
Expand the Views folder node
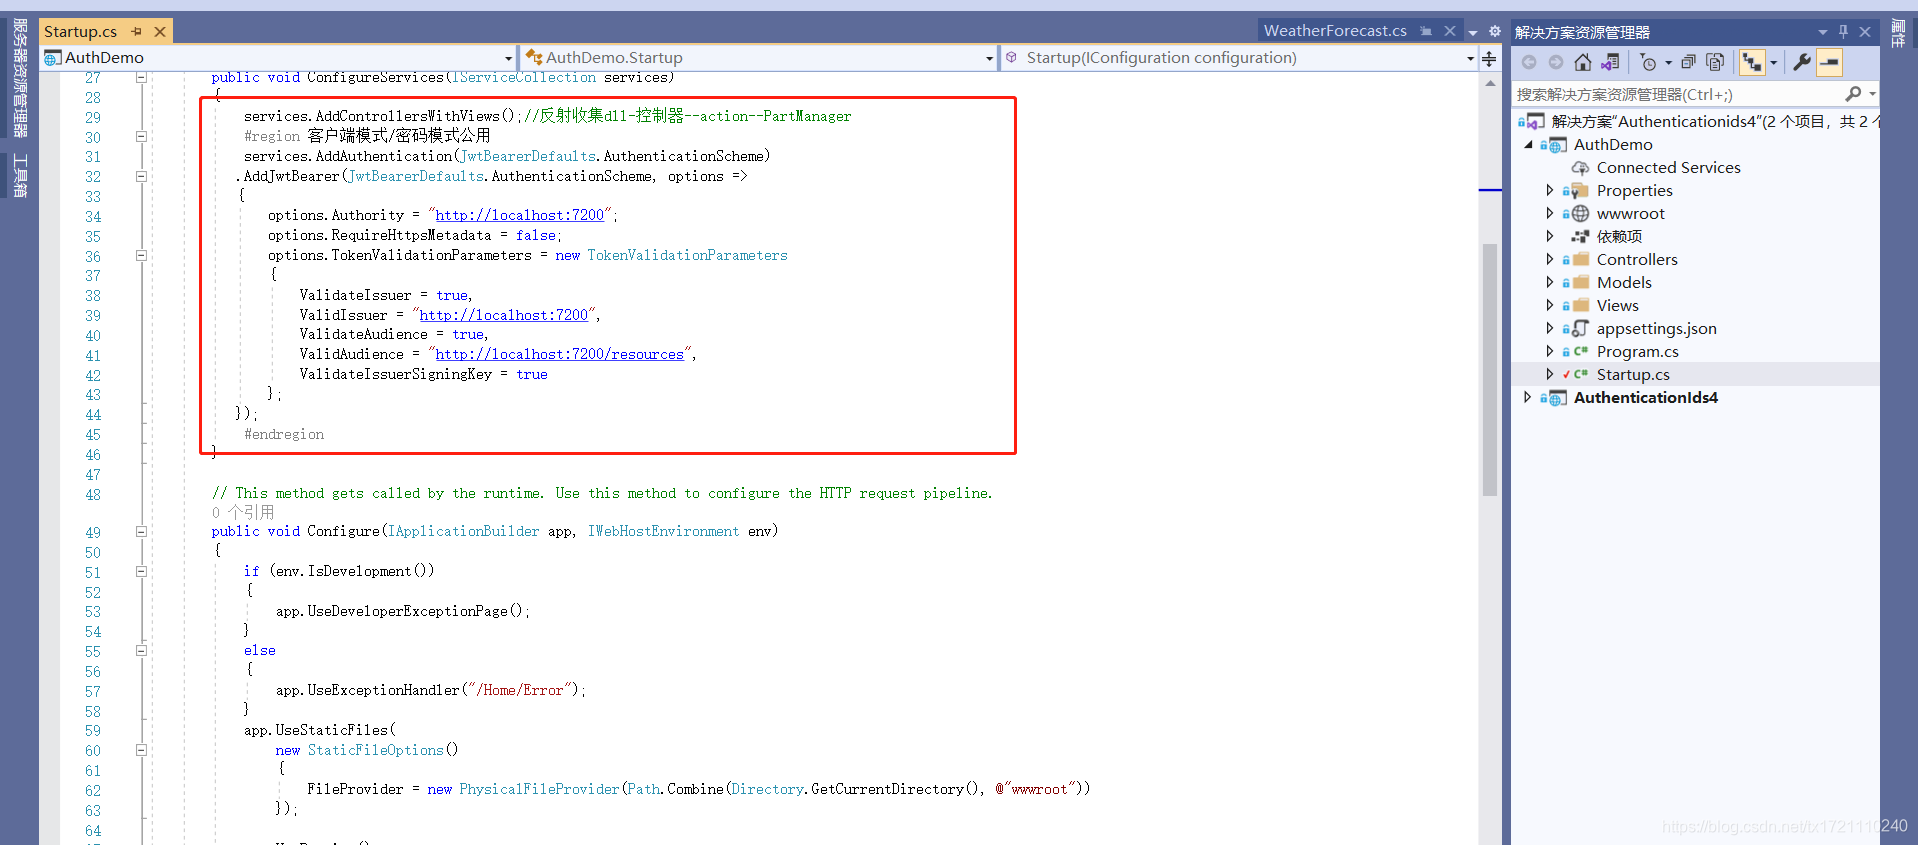1550,305
